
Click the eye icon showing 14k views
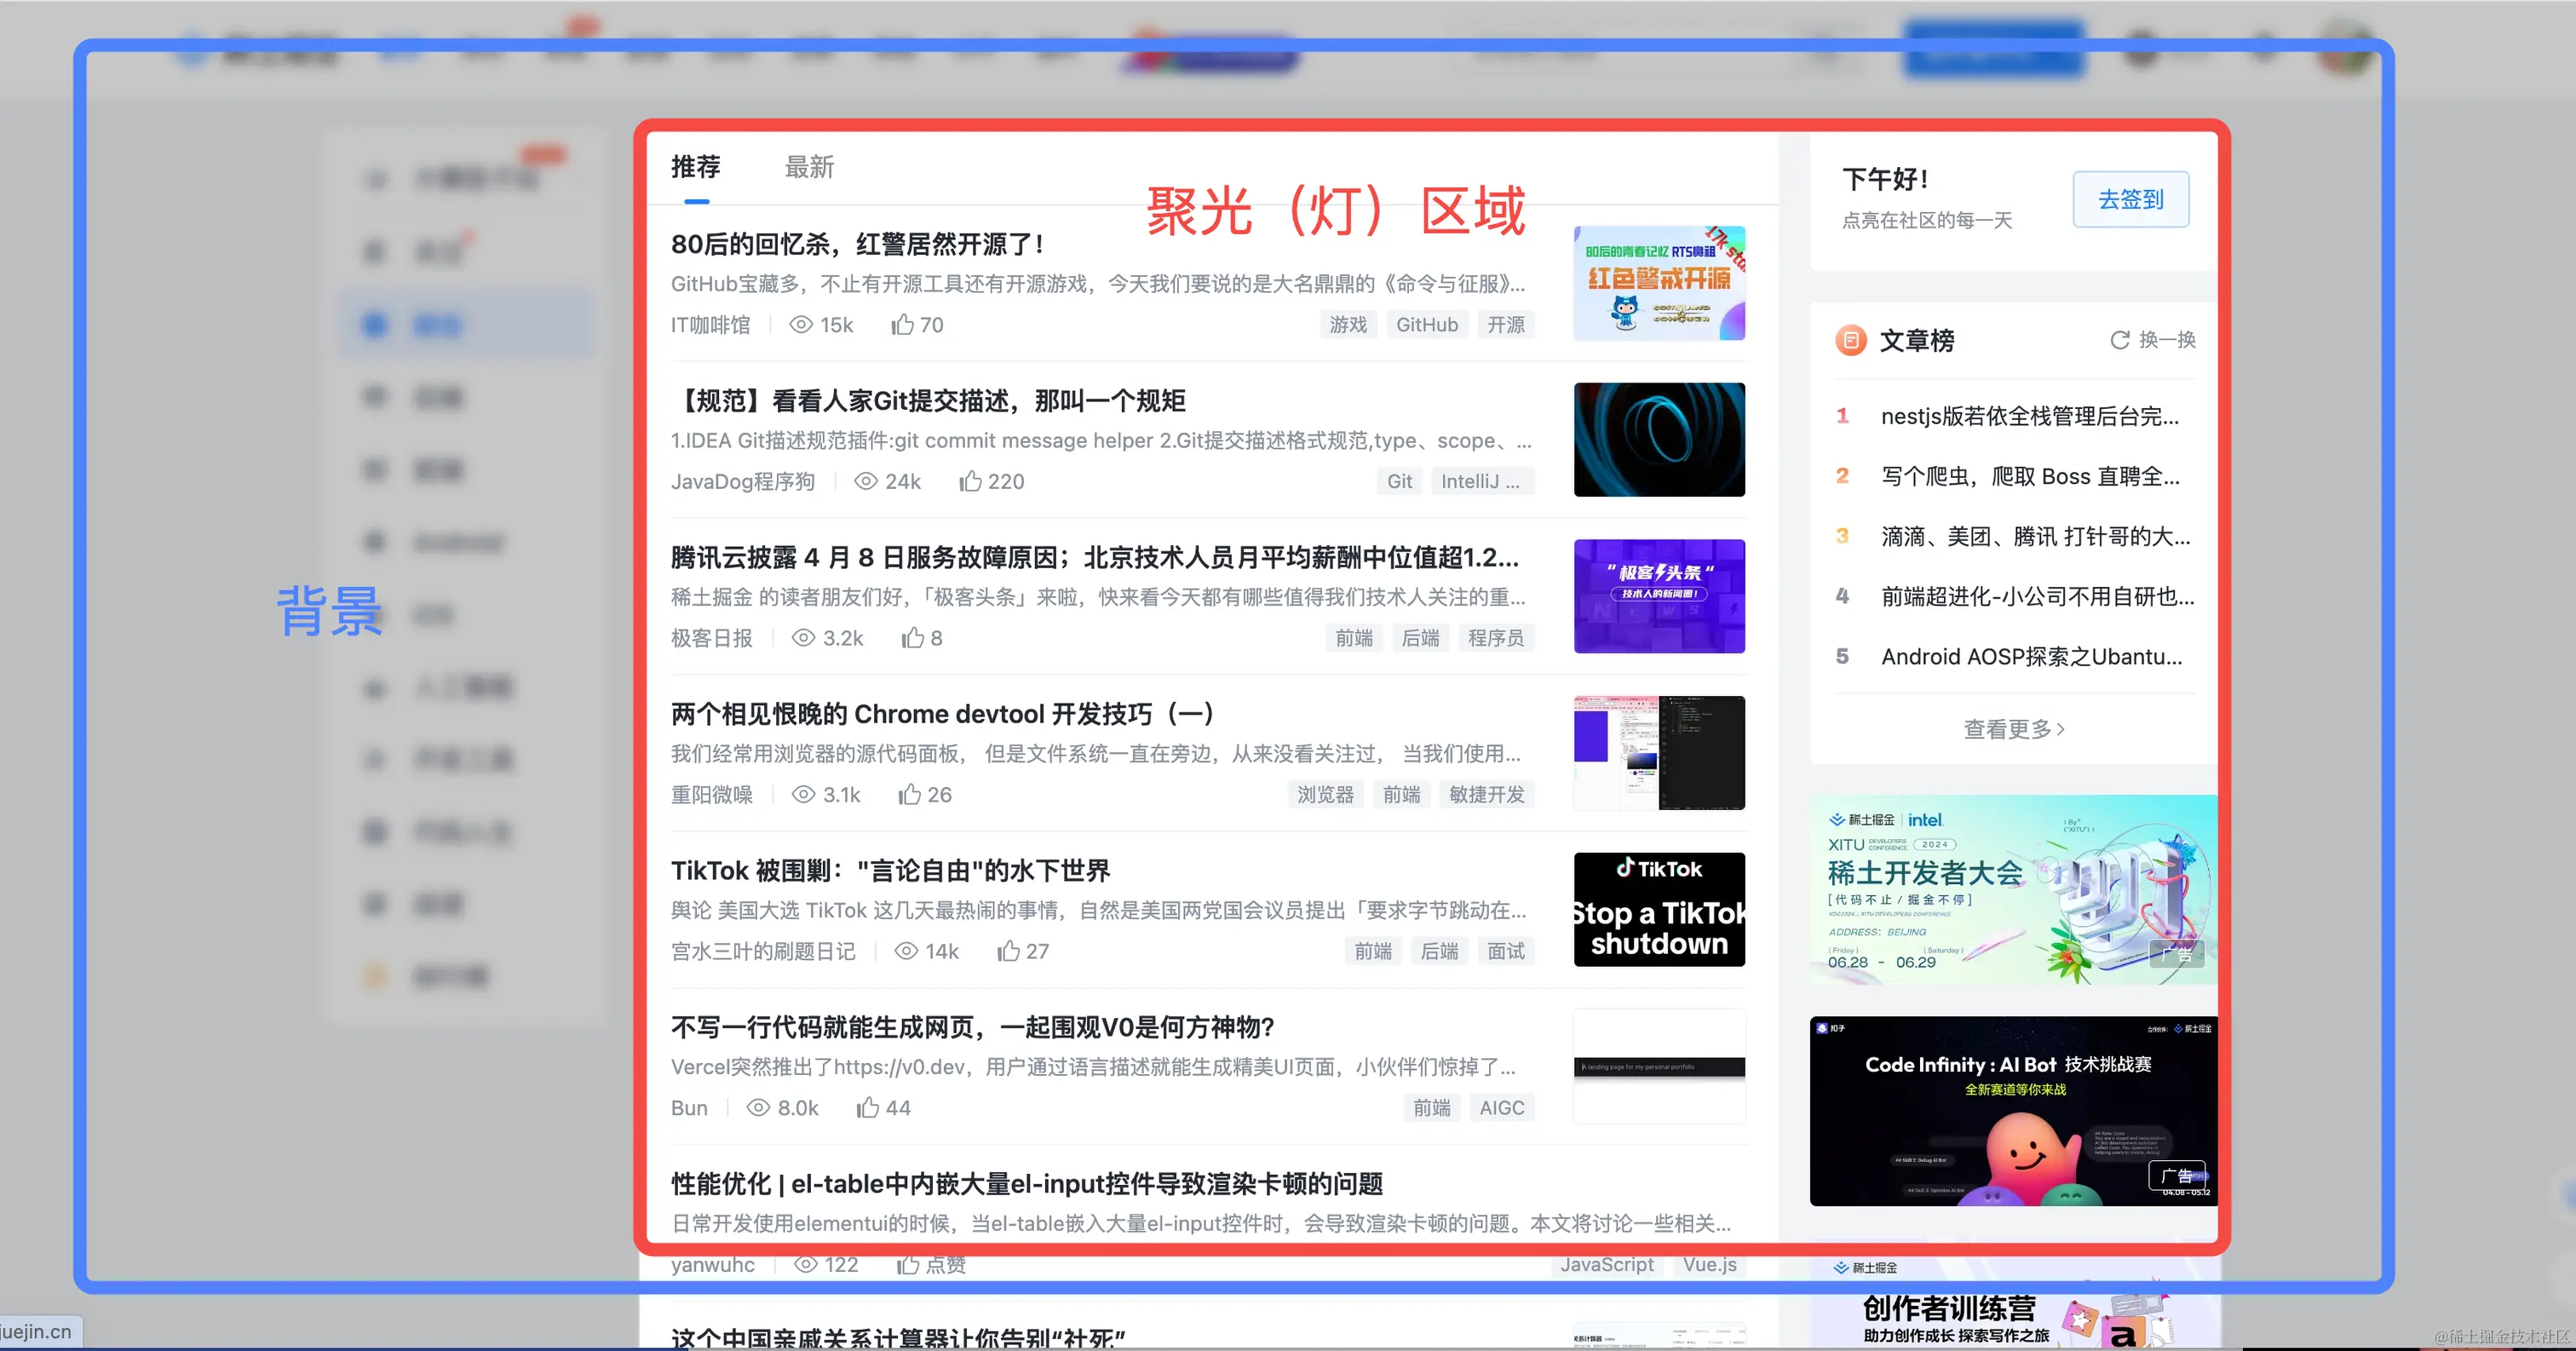click(906, 951)
